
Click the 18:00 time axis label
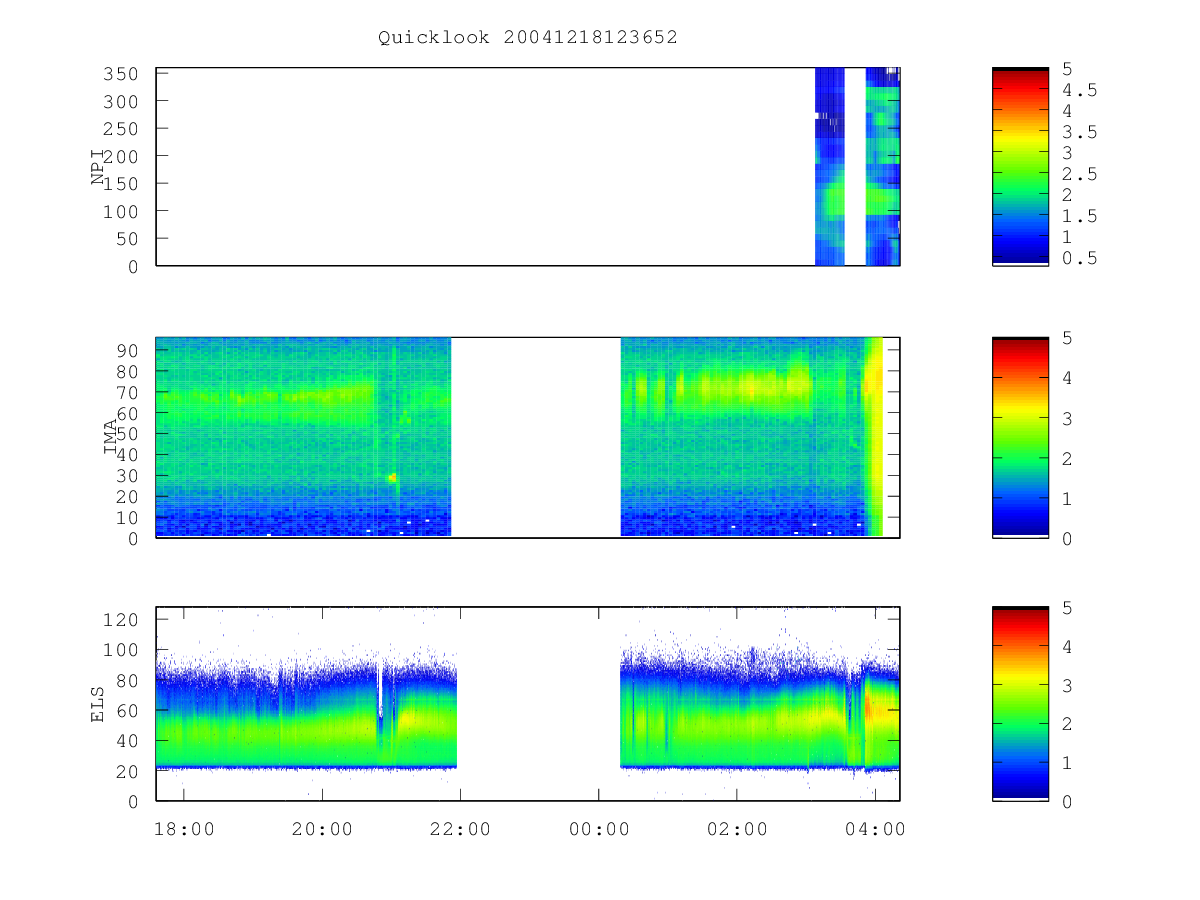click(184, 829)
